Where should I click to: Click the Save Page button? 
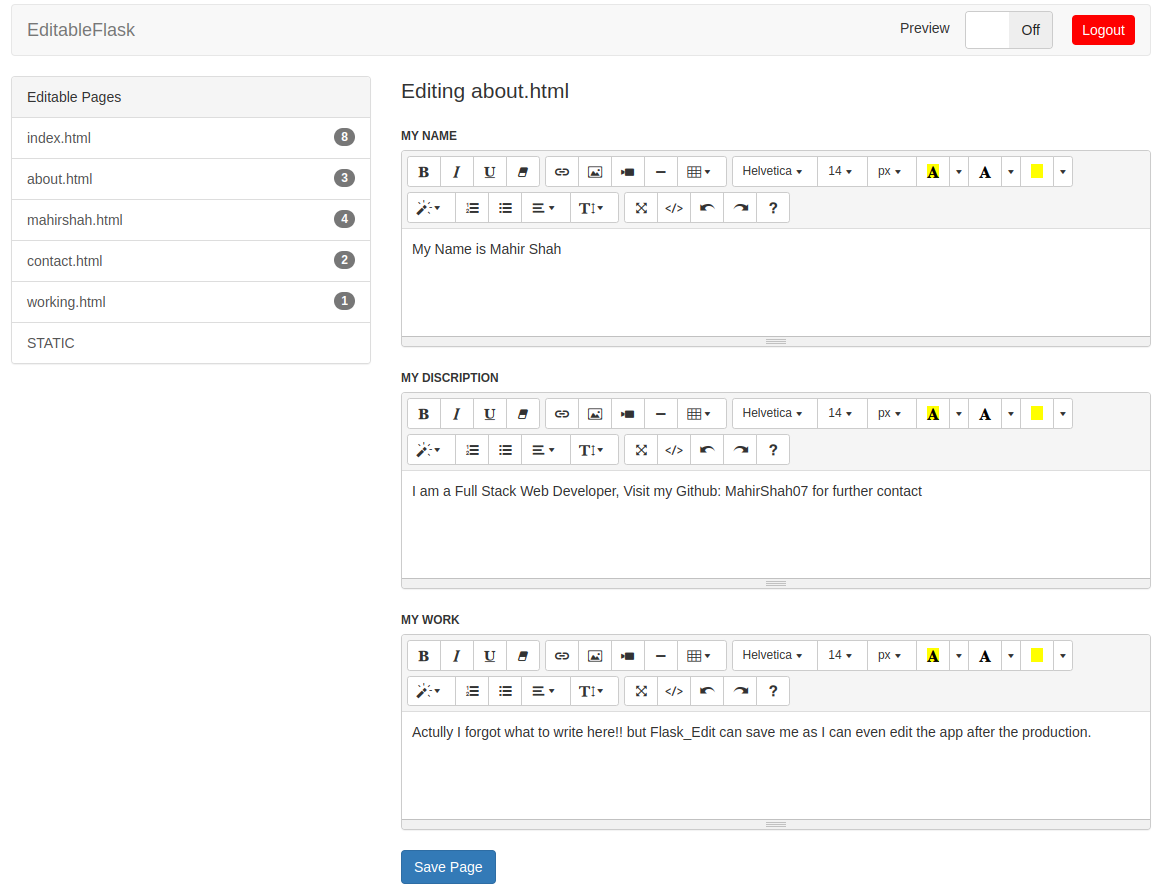(448, 867)
